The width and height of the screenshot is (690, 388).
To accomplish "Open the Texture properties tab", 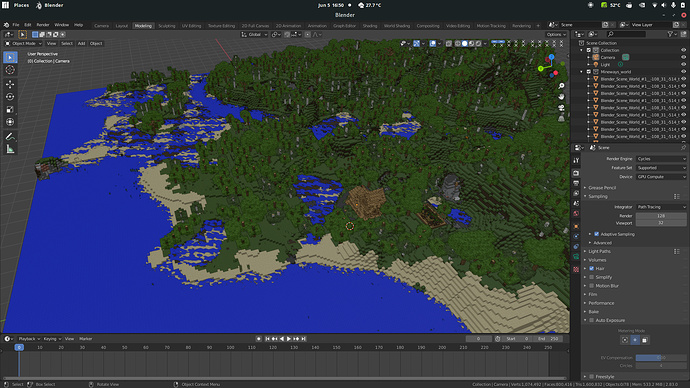I will [576, 269].
